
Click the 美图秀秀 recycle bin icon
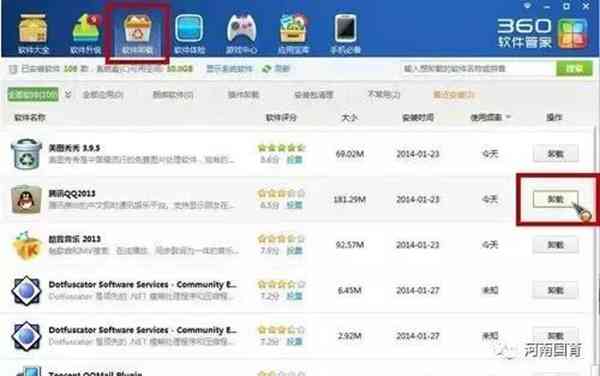[x=26, y=154]
